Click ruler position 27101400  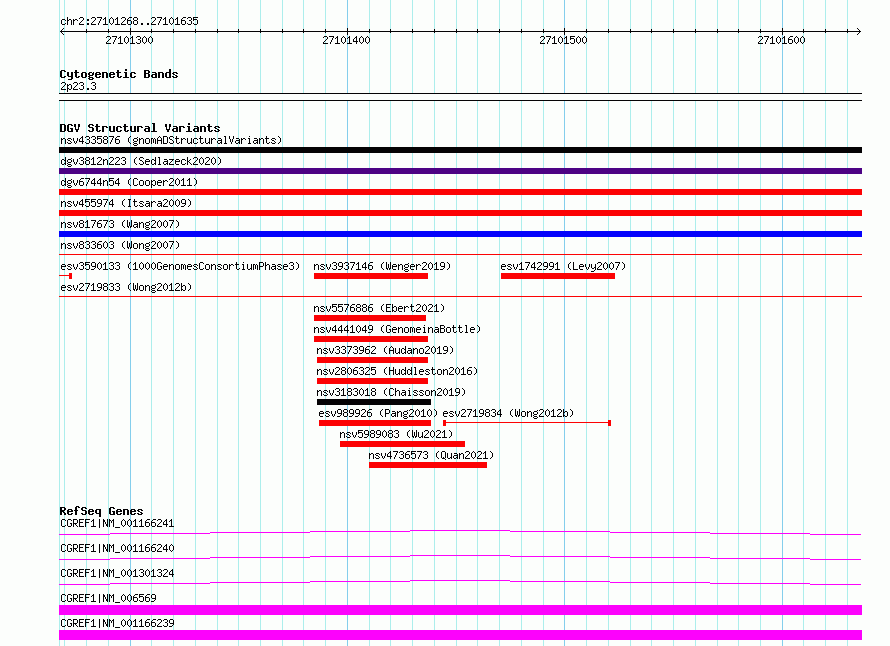click(346, 40)
